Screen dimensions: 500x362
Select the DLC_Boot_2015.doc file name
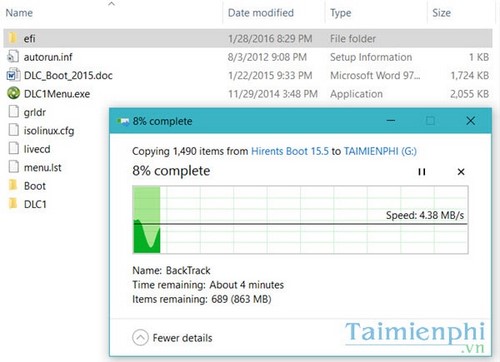(68, 76)
